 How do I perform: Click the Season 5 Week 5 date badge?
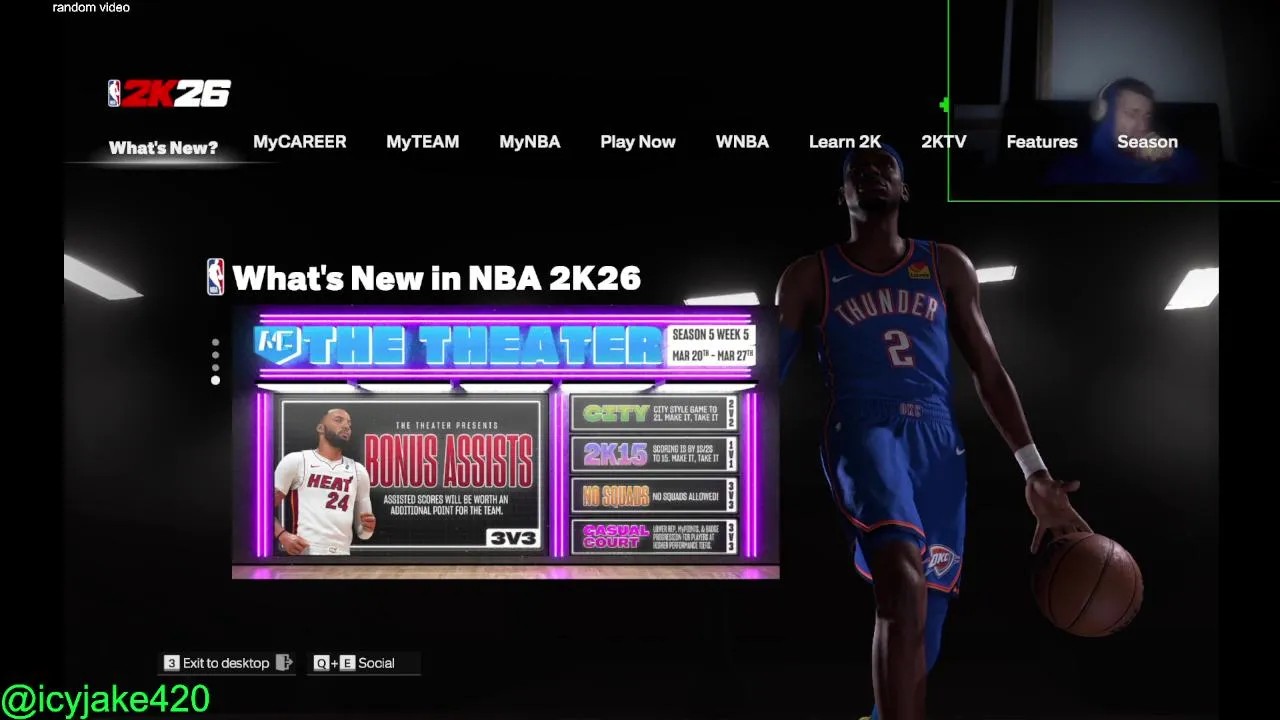pyautogui.click(x=711, y=345)
